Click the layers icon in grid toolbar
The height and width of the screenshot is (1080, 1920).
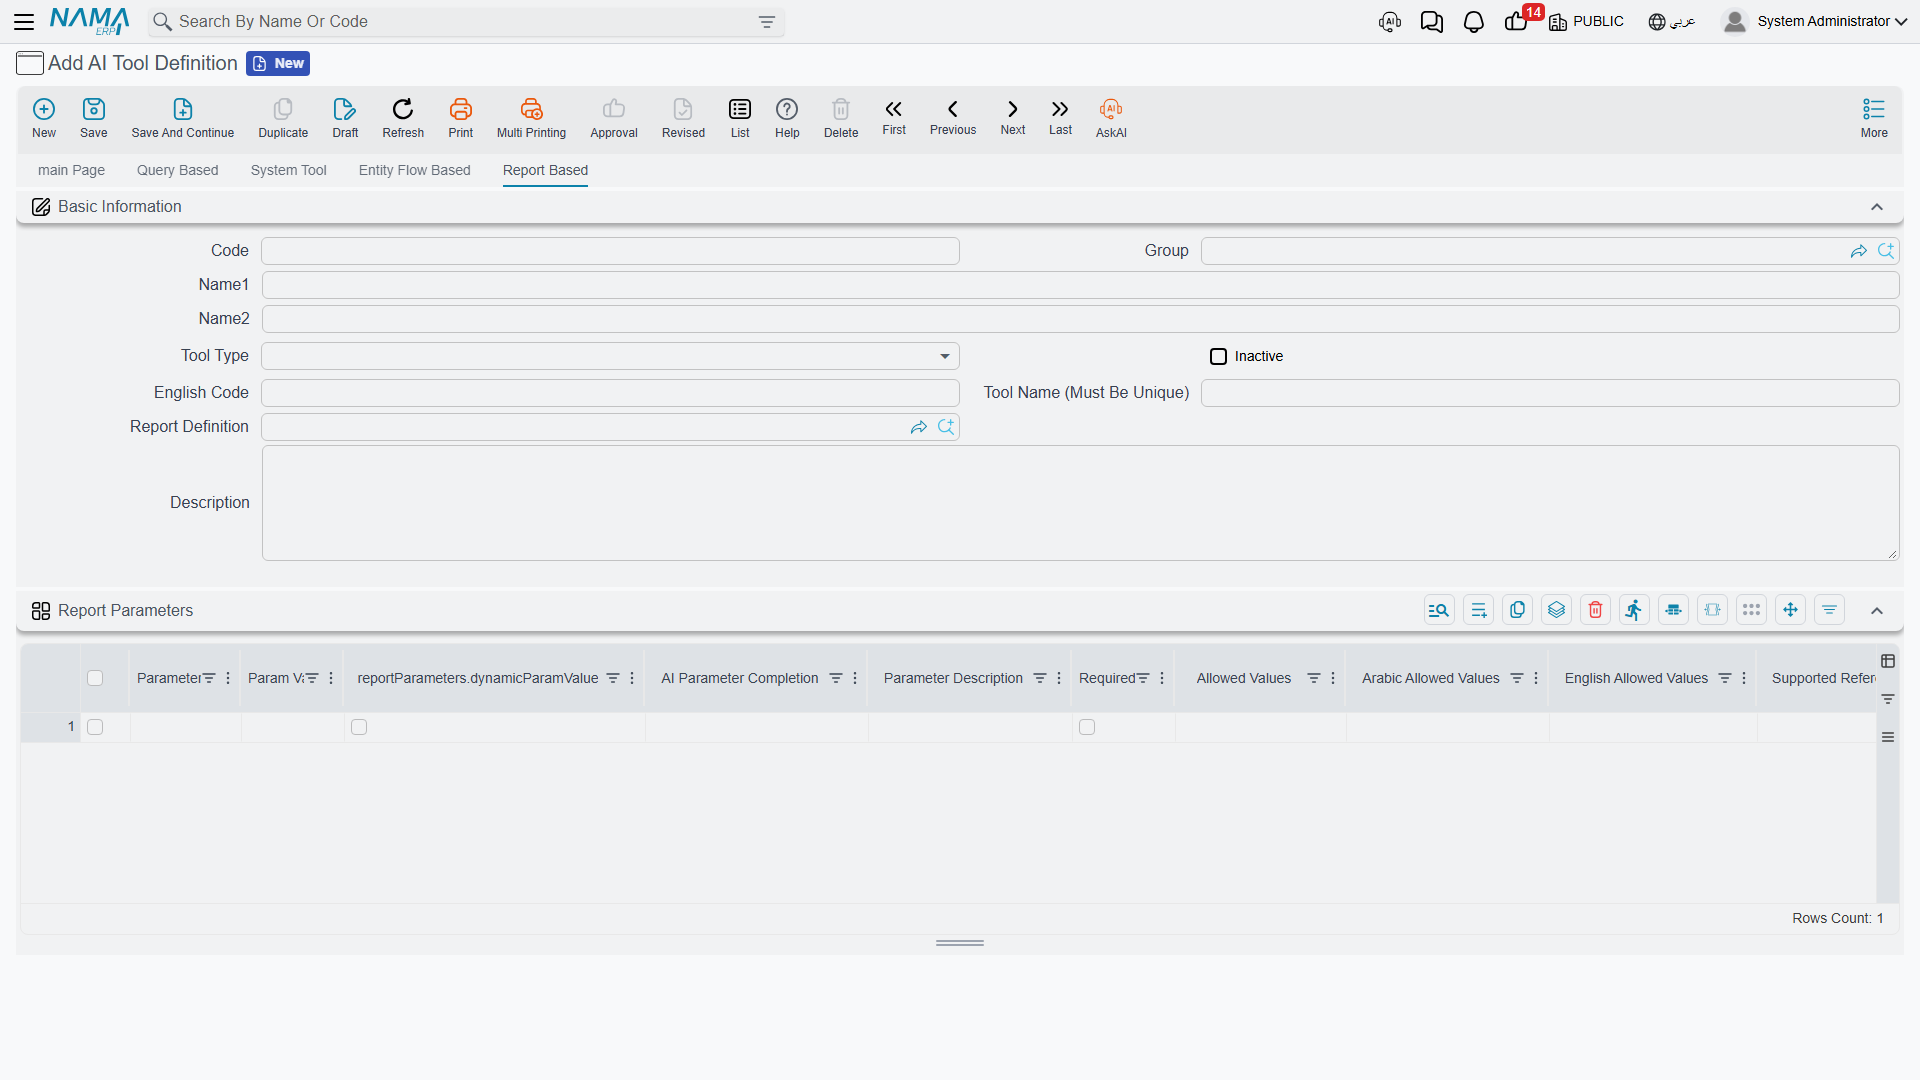pyautogui.click(x=1556, y=610)
